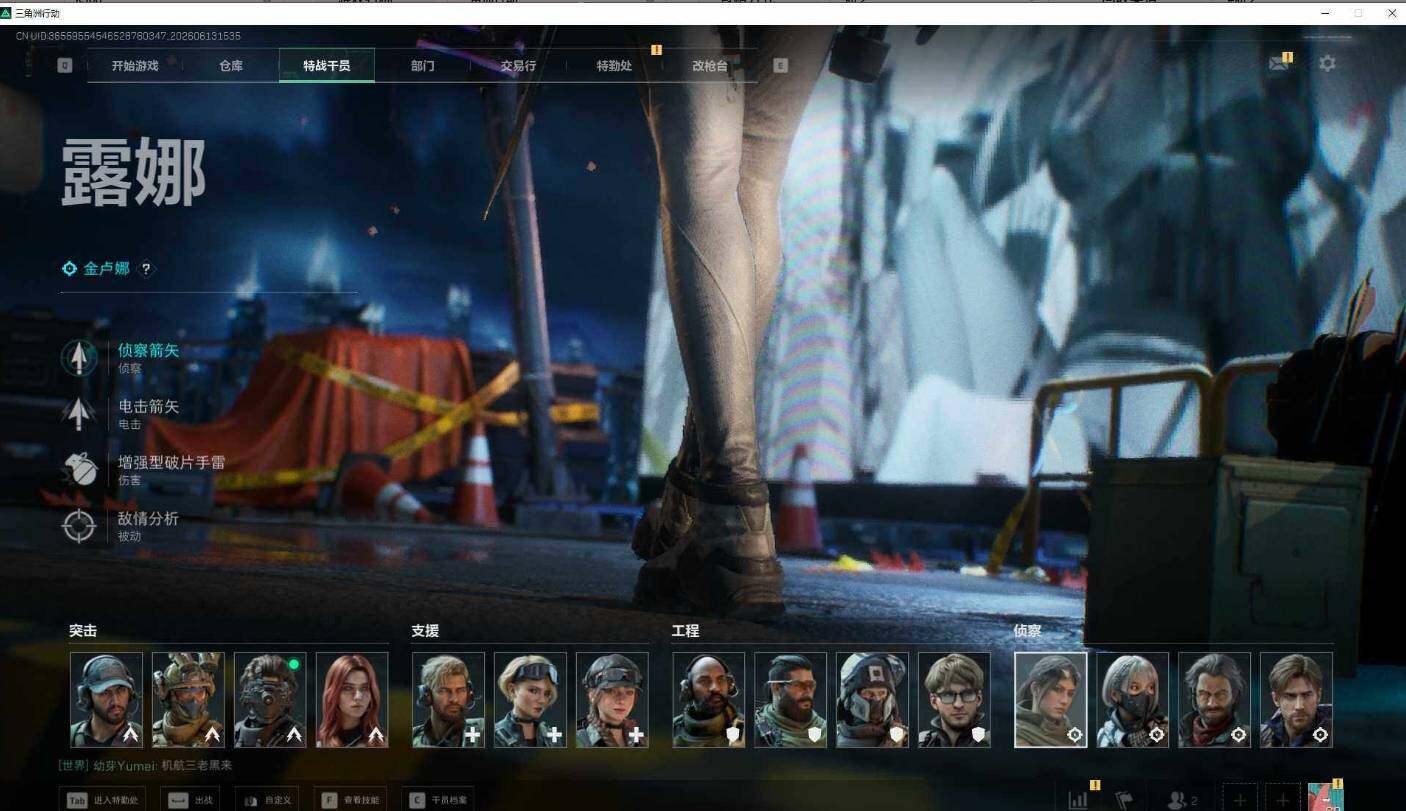The width and height of the screenshot is (1406, 811).
Task: Open the [世界] chat message line
Action: pyautogui.click(x=146, y=766)
